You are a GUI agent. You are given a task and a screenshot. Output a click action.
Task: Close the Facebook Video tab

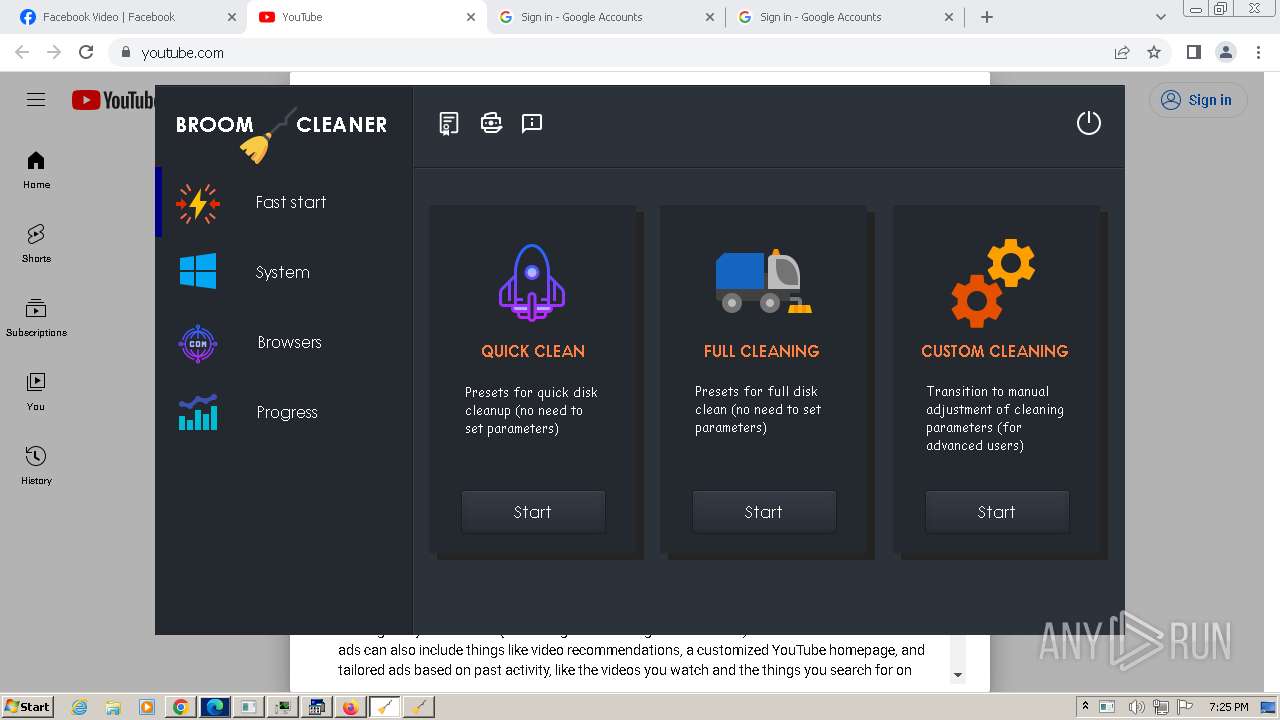[231, 17]
